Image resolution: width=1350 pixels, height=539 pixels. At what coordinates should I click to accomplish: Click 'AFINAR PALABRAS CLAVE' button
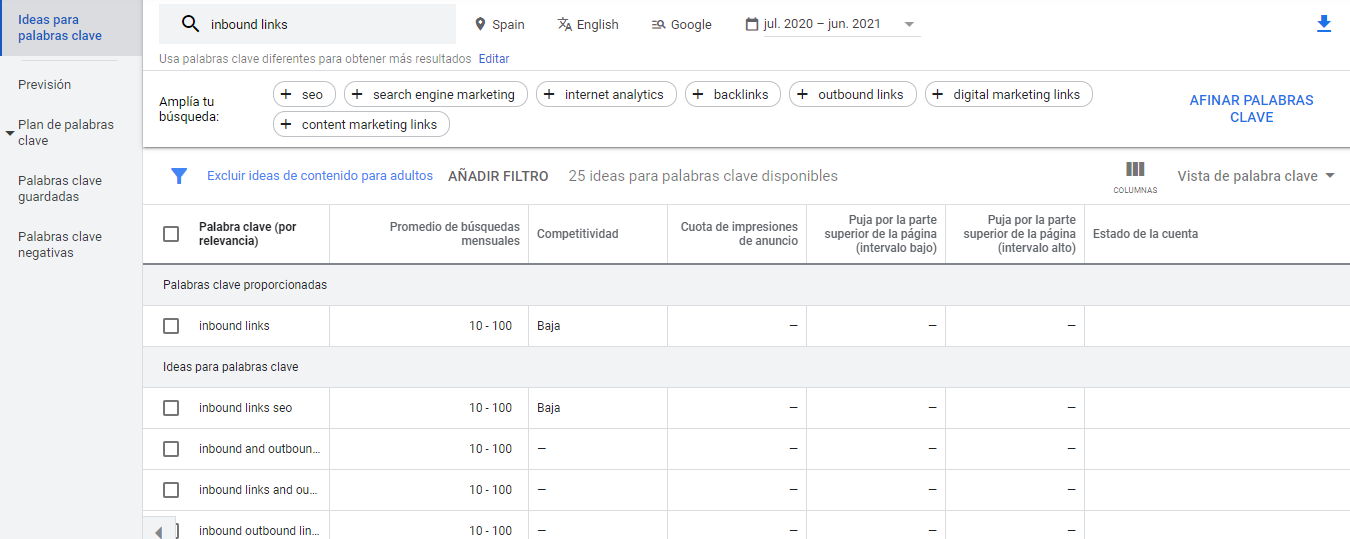tap(1251, 109)
